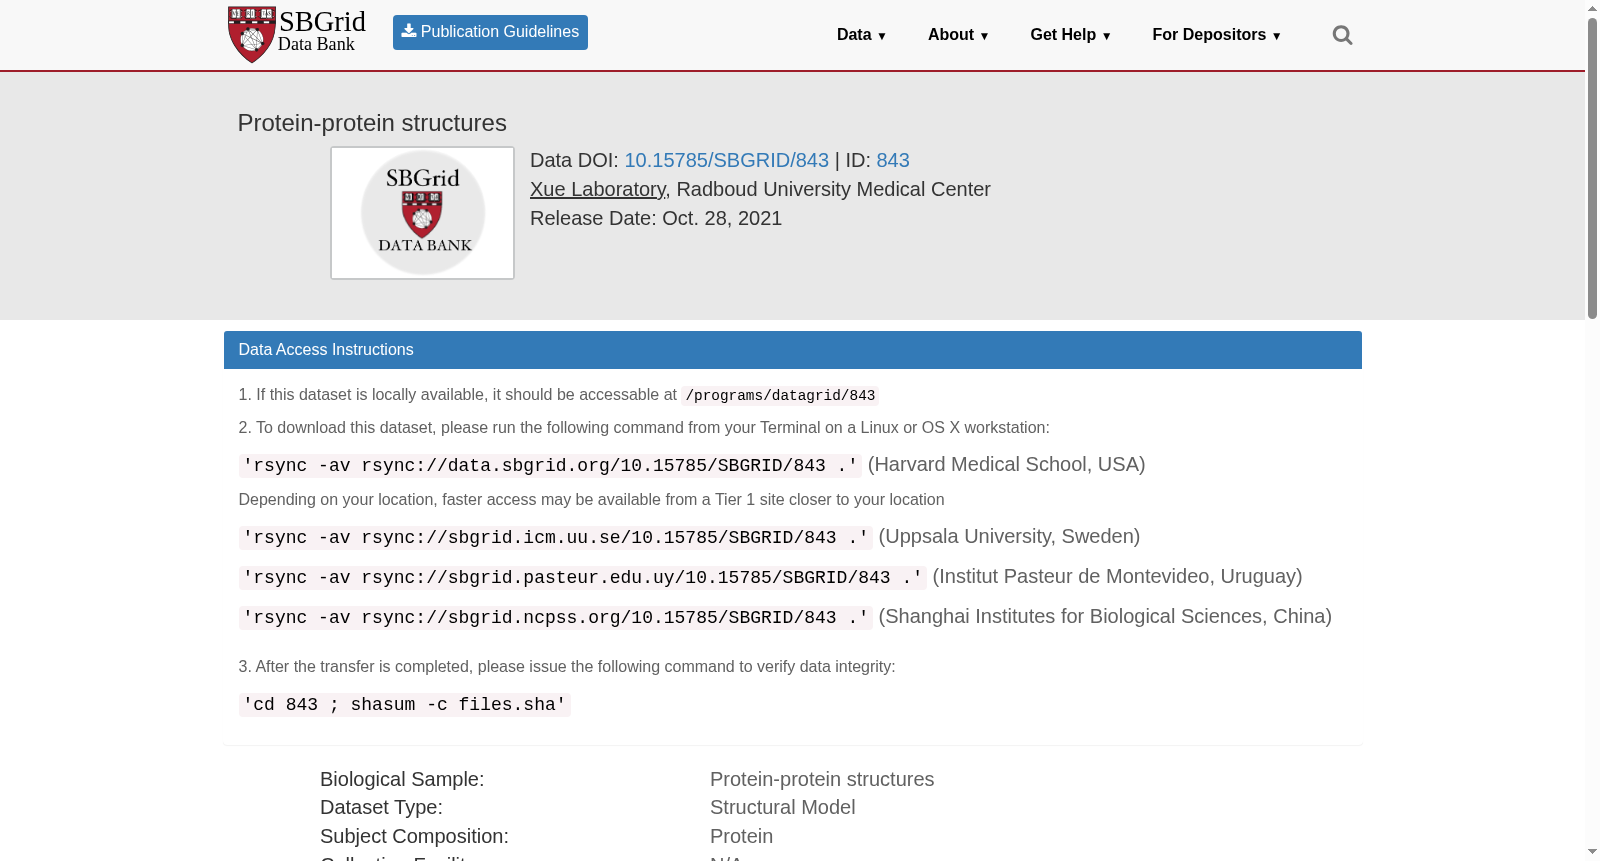Click the Dataset Type label

(381, 807)
